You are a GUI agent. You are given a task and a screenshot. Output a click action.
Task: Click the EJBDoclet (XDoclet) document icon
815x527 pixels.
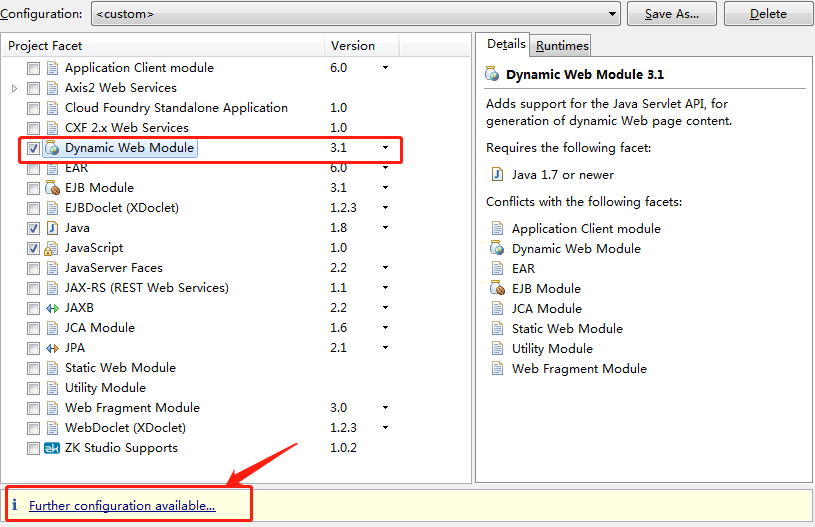(x=52, y=208)
